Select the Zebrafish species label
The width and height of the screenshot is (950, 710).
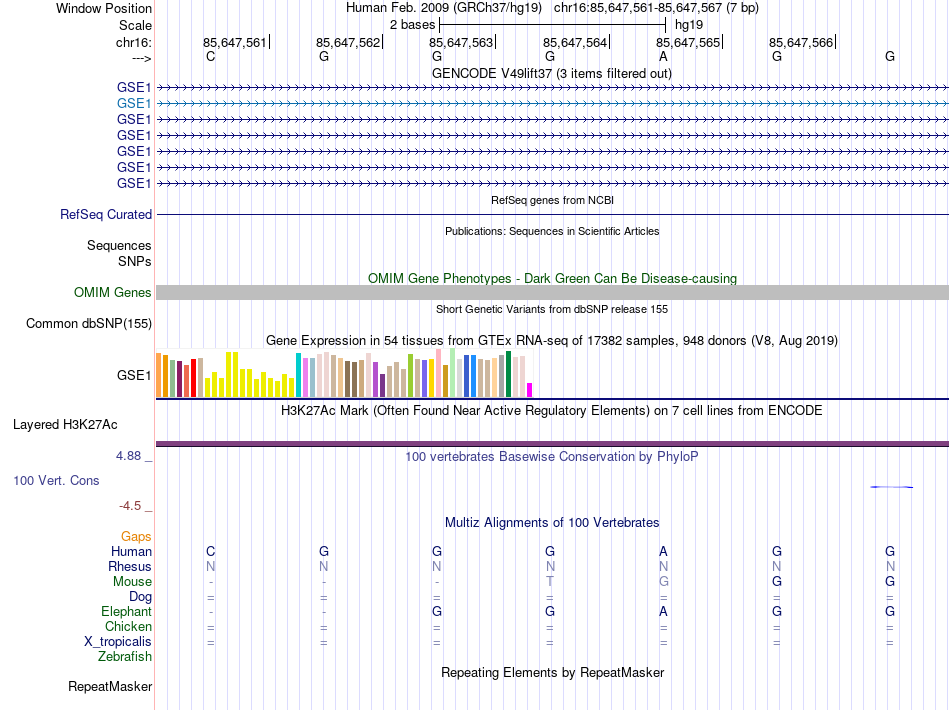(125, 657)
